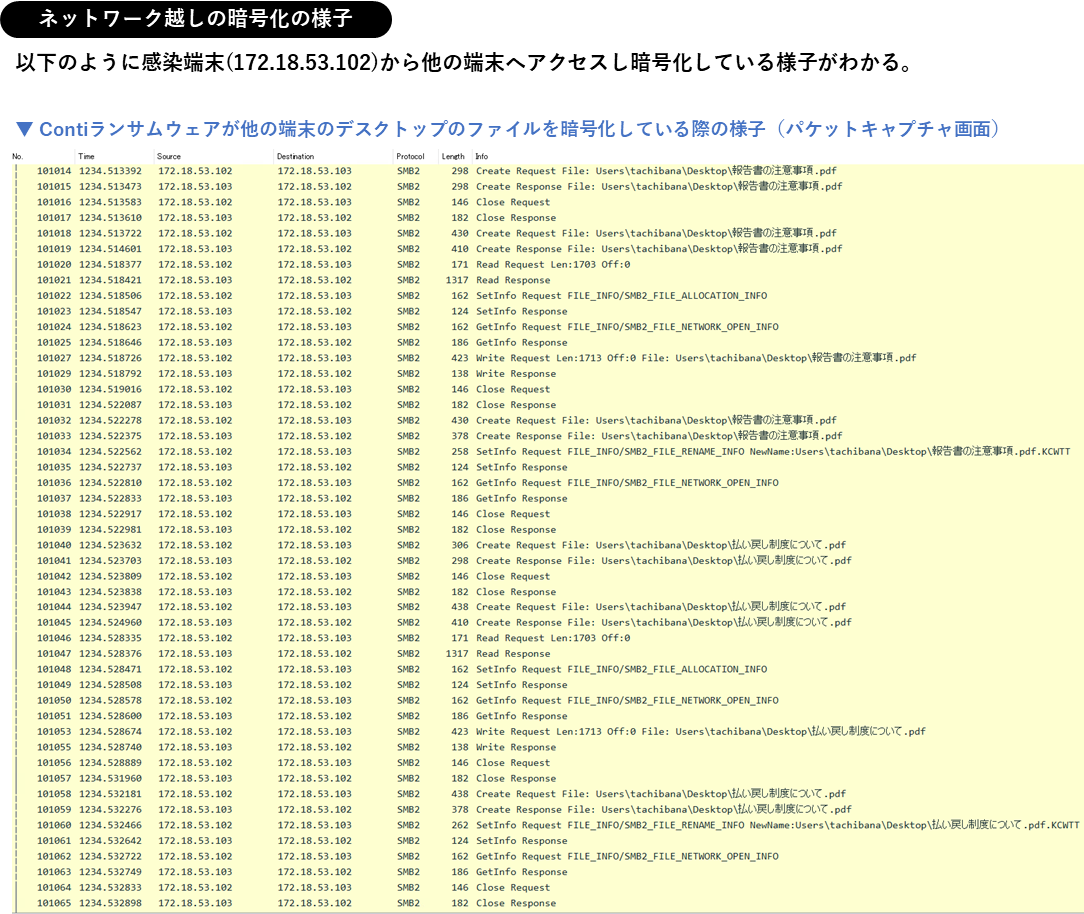Select the Read Response packet 101021
This screenshot has width=1084, height=914.
[x=400, y=279]
